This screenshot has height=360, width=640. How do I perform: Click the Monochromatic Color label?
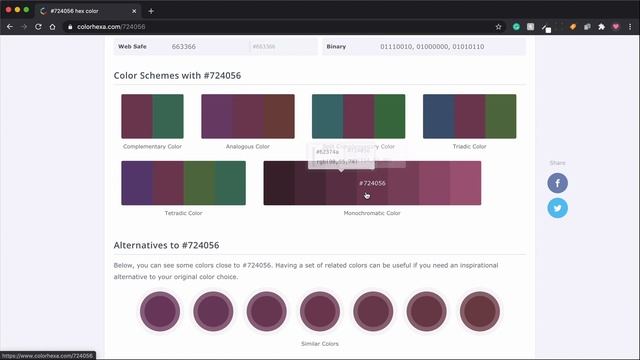[x=372, y=213]
